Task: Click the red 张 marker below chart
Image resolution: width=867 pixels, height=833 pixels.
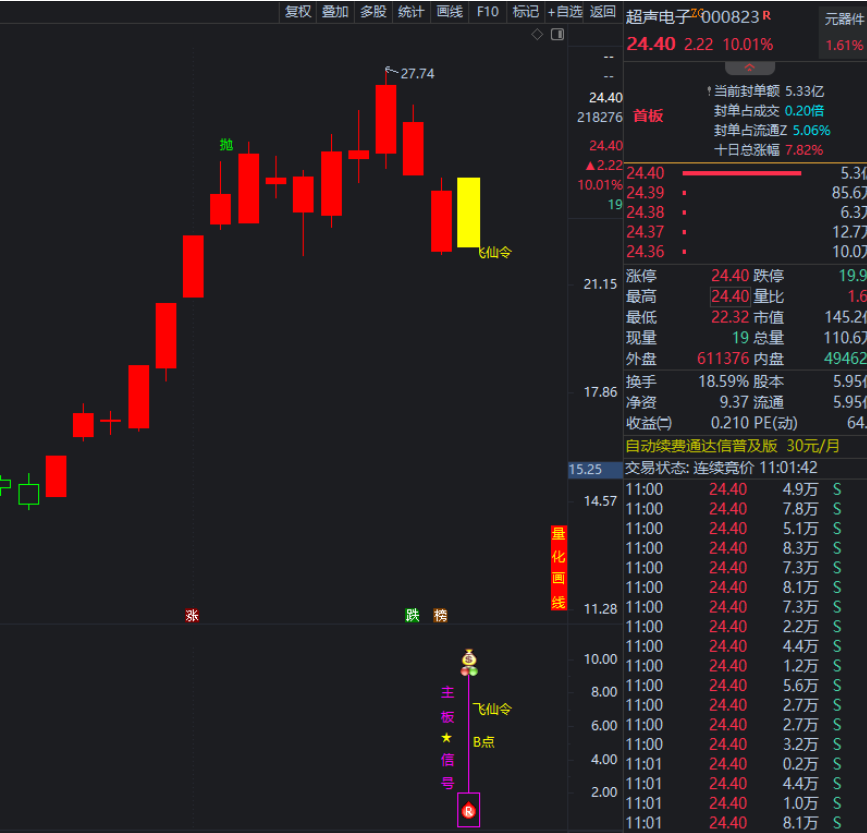Action: tap(192, 615)
